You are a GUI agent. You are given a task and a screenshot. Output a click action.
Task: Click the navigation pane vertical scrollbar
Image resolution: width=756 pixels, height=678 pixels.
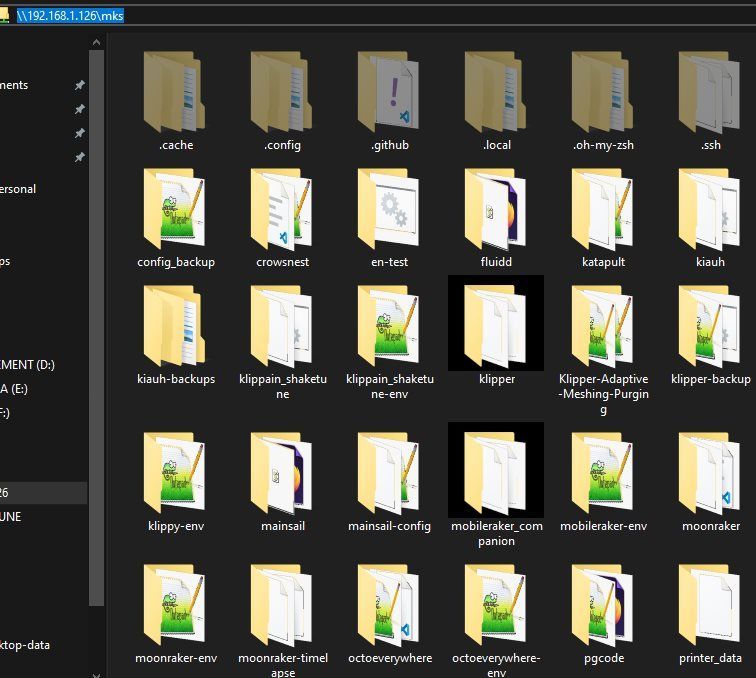pos(96,328)
